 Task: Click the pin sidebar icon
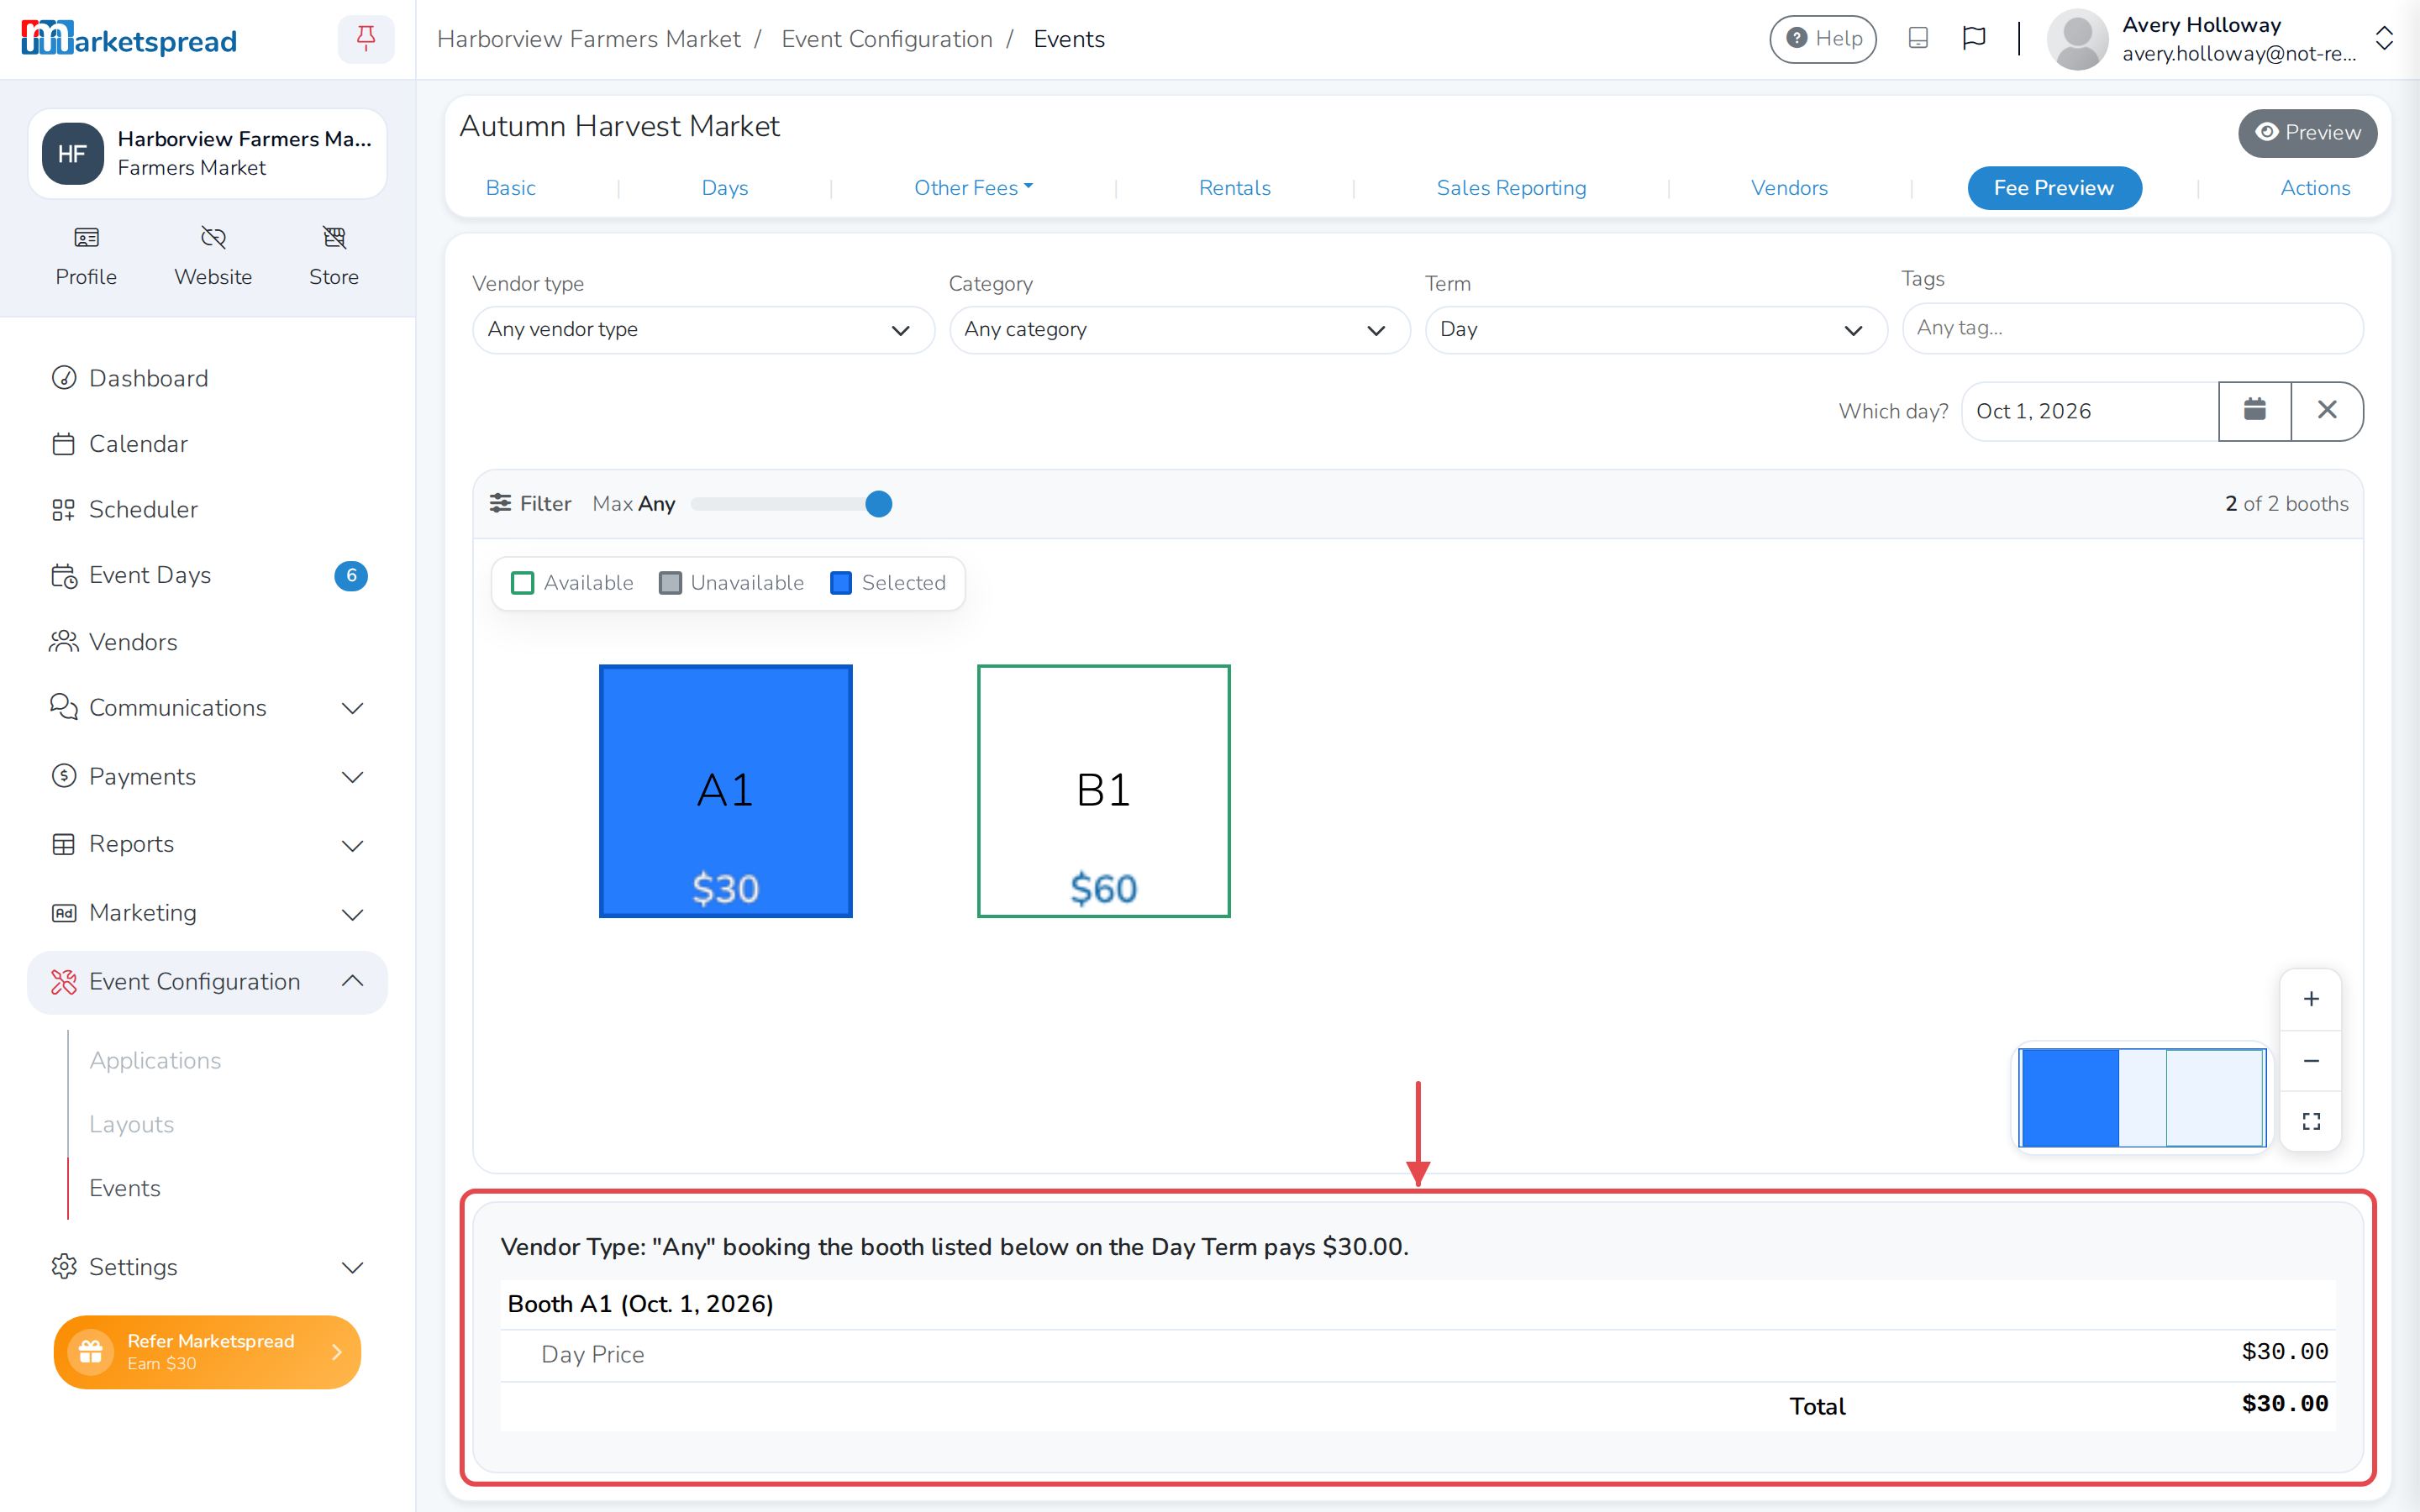point(366,39)
